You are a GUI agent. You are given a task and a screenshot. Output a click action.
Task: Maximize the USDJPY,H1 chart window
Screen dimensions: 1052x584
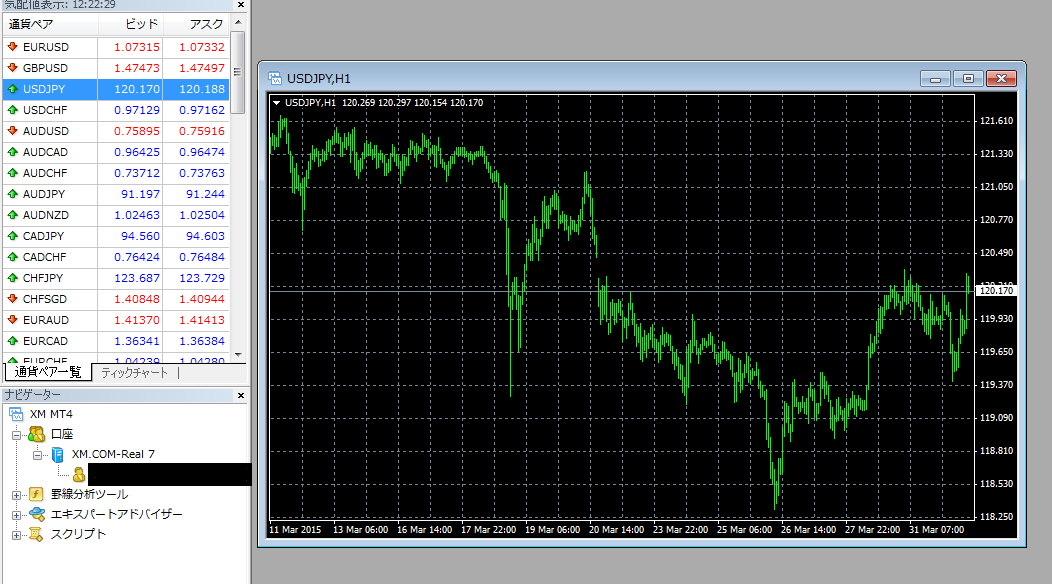point(968,79)
